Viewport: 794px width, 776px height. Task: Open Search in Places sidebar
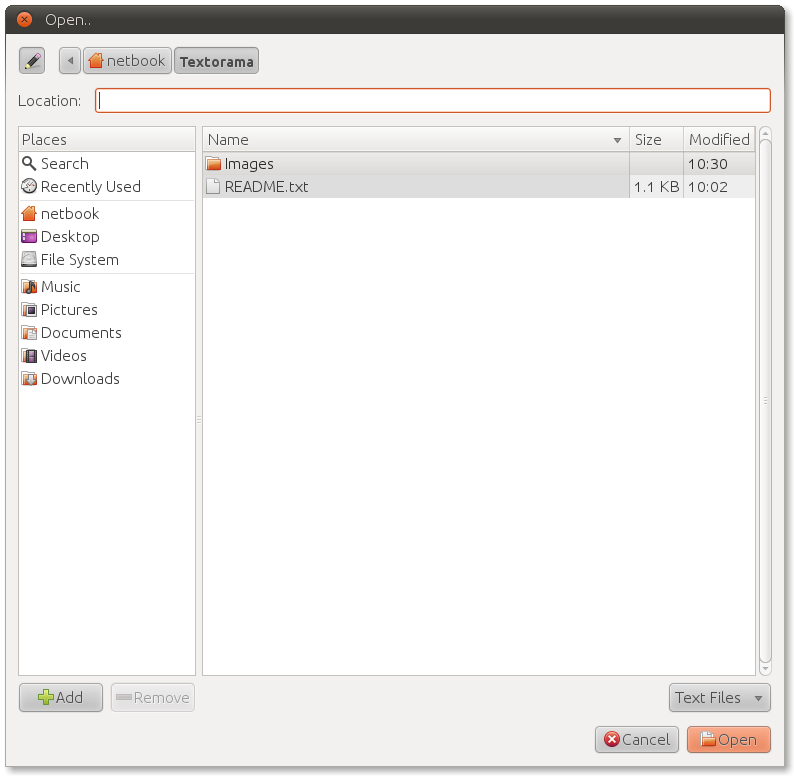106,164
